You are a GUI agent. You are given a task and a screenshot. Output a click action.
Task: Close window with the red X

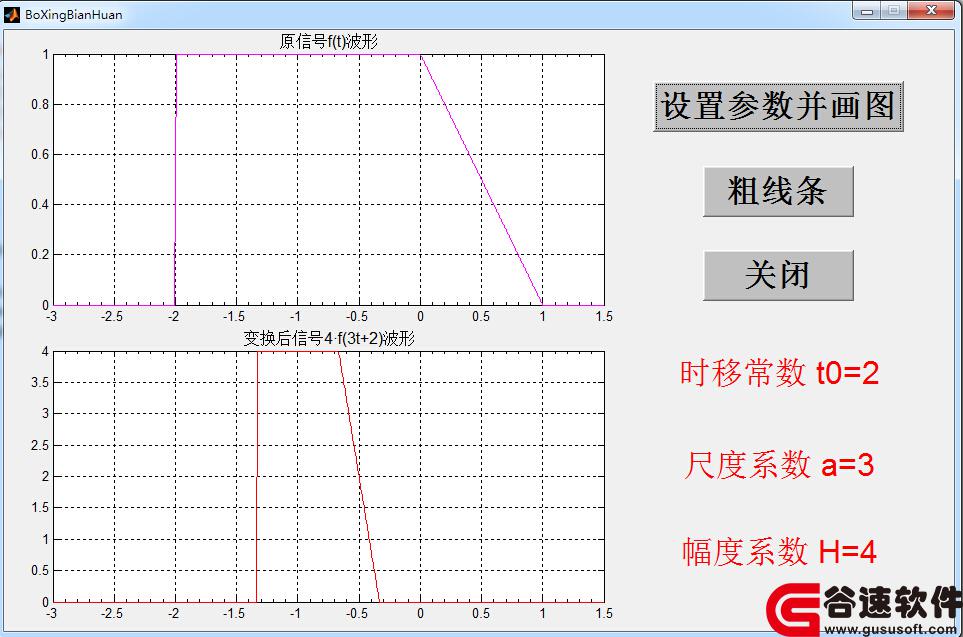931,10
